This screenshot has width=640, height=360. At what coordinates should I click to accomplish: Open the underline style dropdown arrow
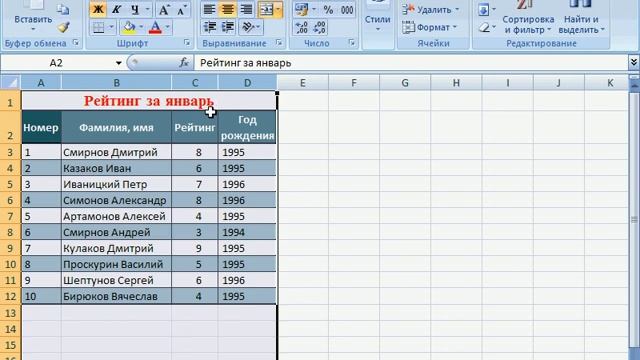[x=148, y=9]
